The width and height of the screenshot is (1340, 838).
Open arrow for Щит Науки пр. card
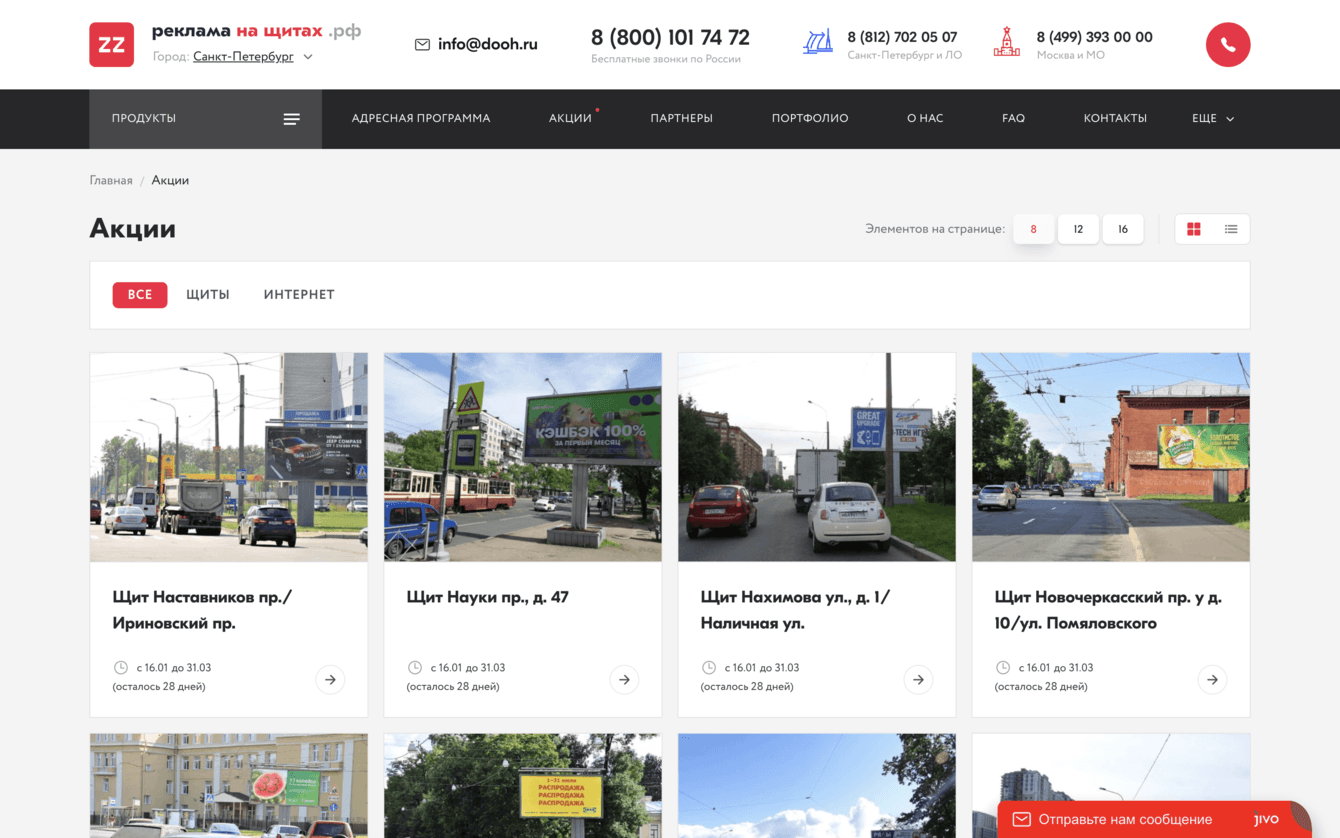(x=624, y=680)
